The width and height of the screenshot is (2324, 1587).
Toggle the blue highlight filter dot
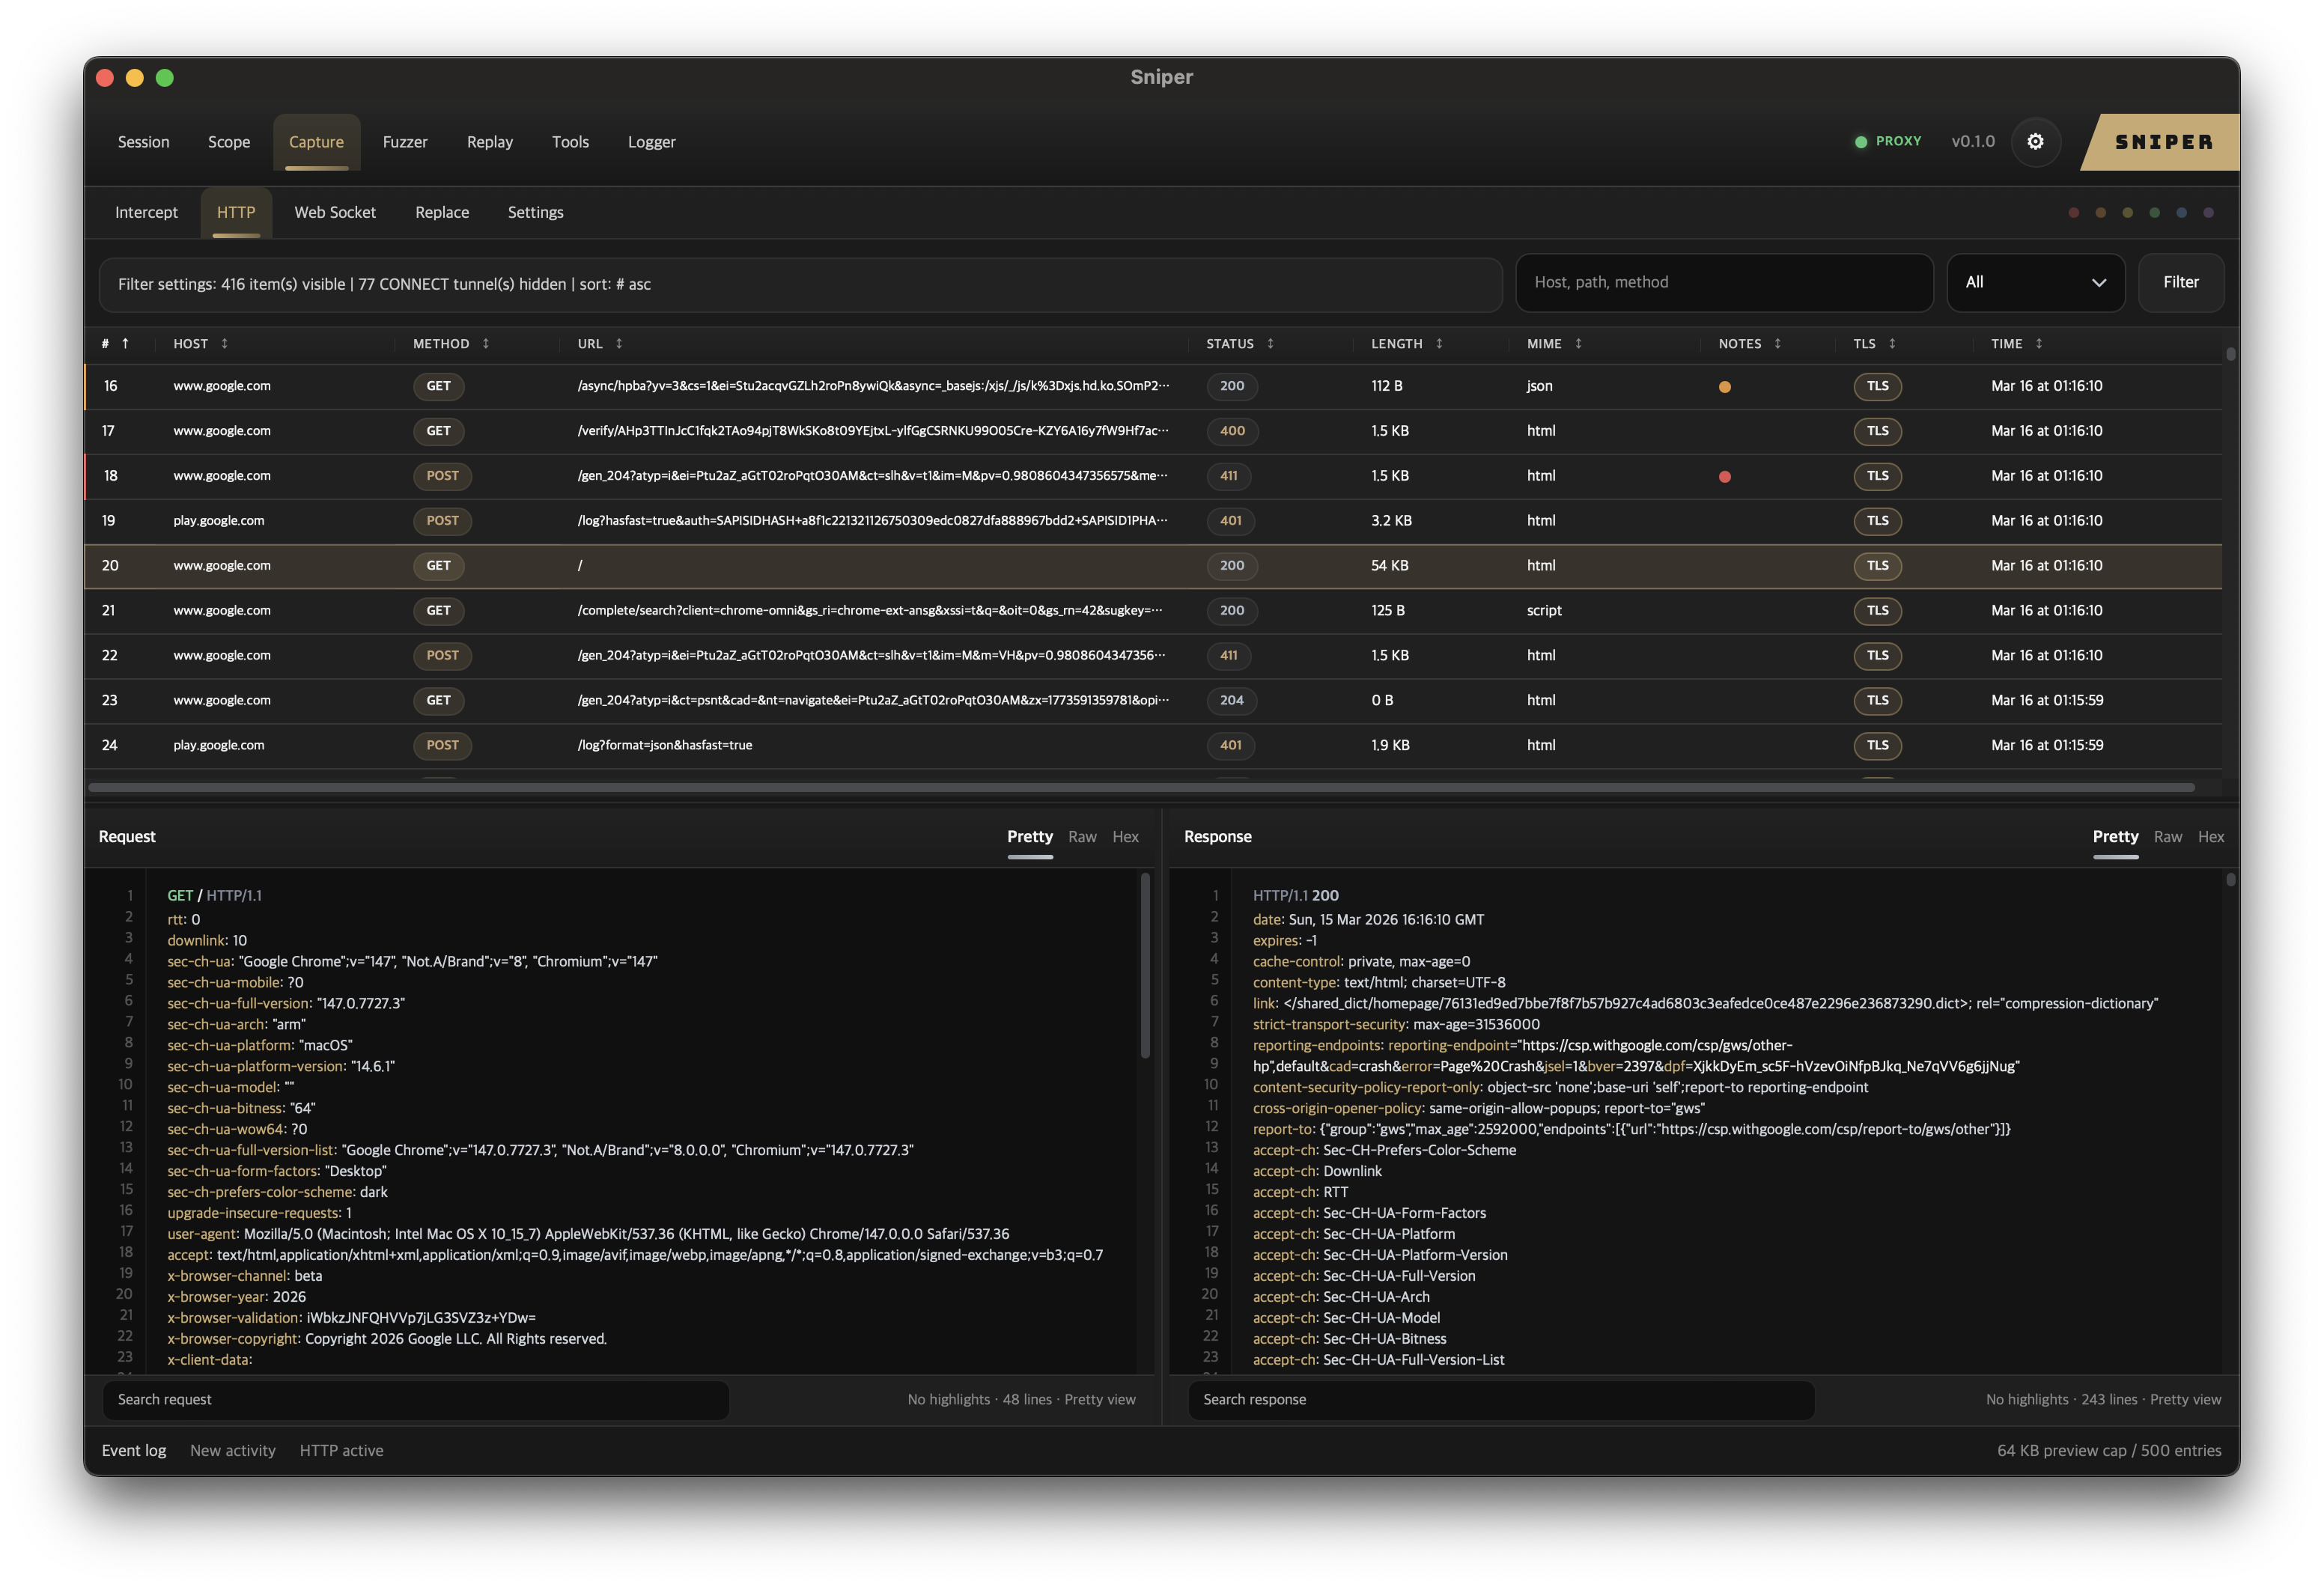[x=2182, y=212]
